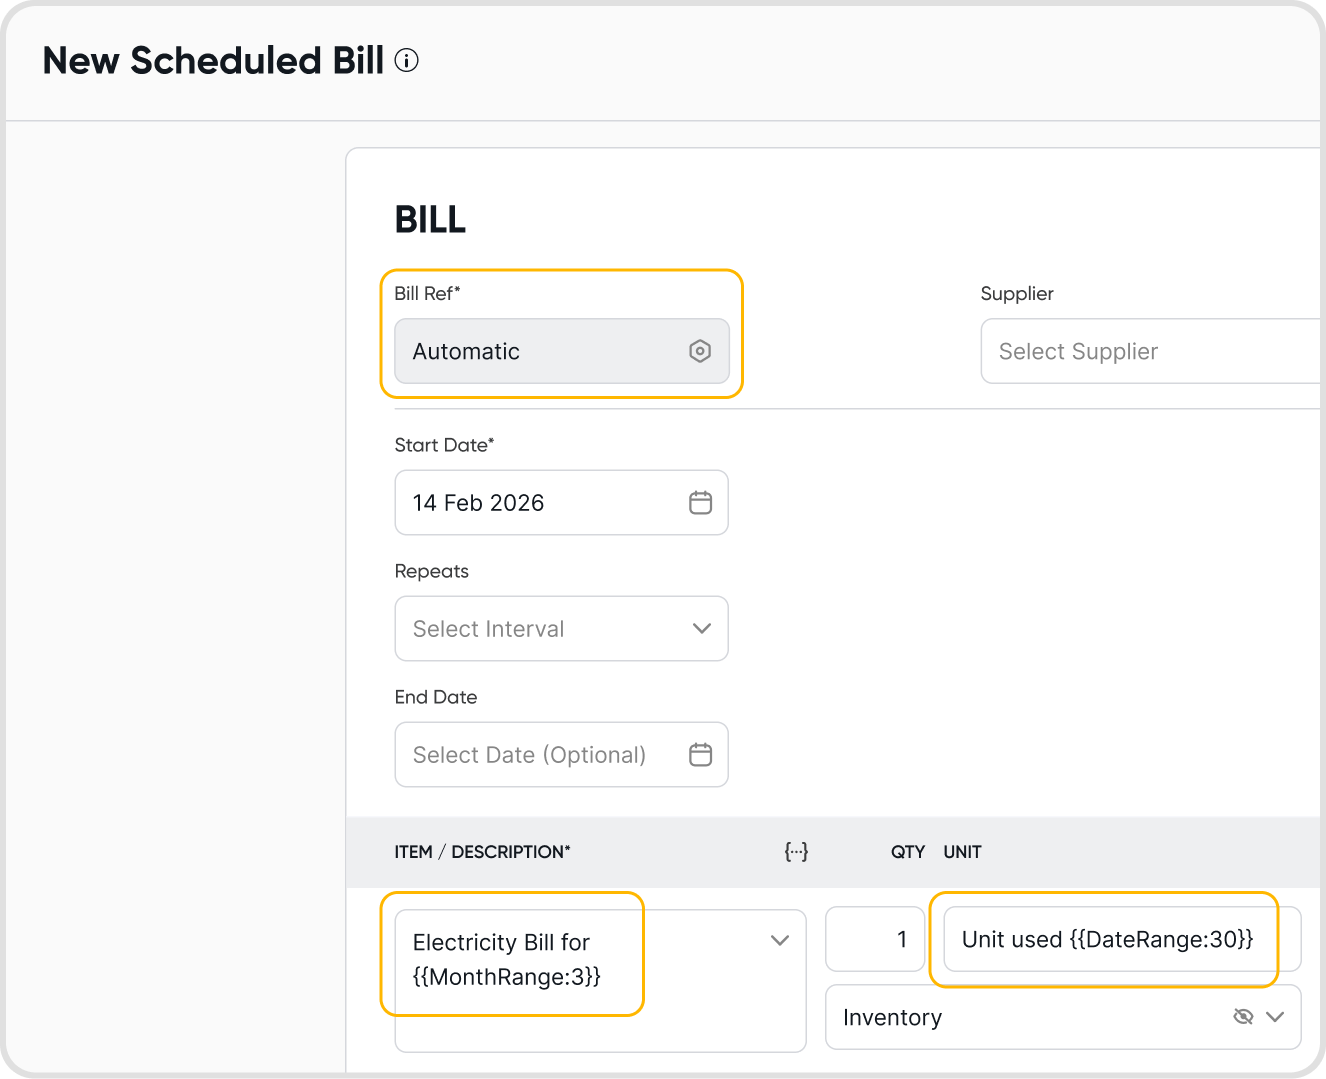Open Bill Ref settings hexagon icon

coord(700,351)
